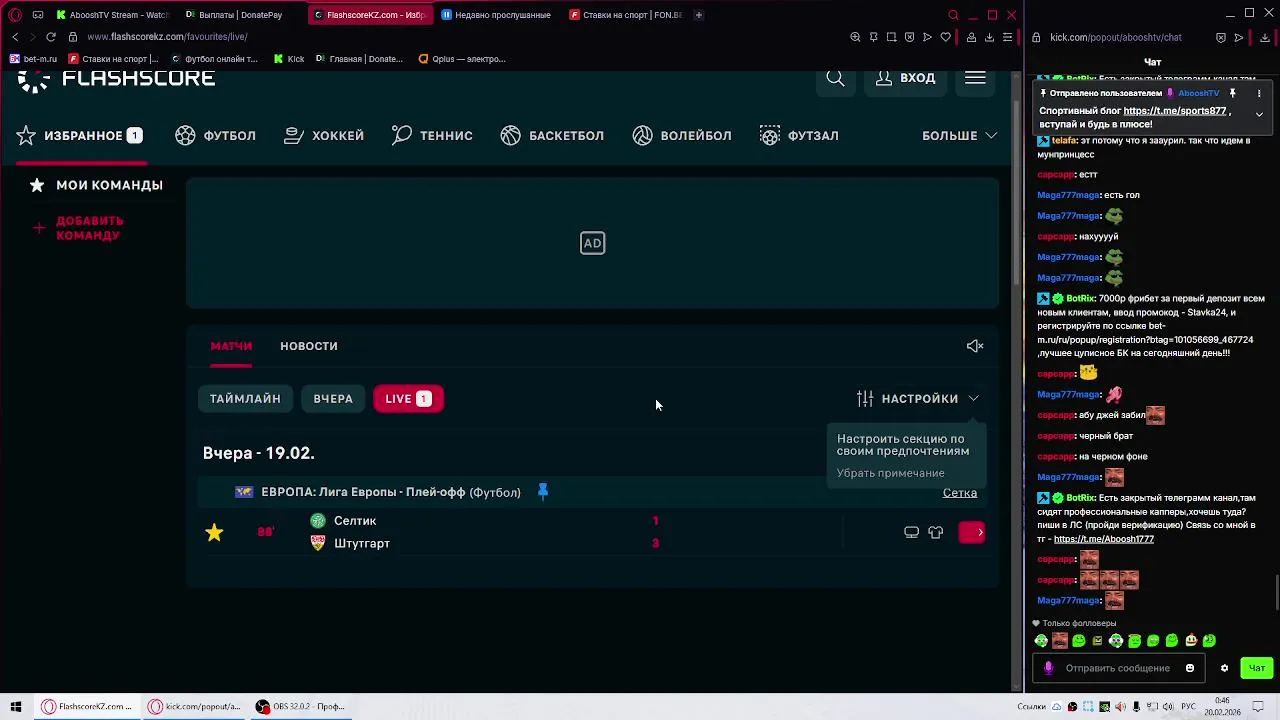Click the taskbar volume speaker icon
This screenshot has width=1280, height=720.
1169,707
